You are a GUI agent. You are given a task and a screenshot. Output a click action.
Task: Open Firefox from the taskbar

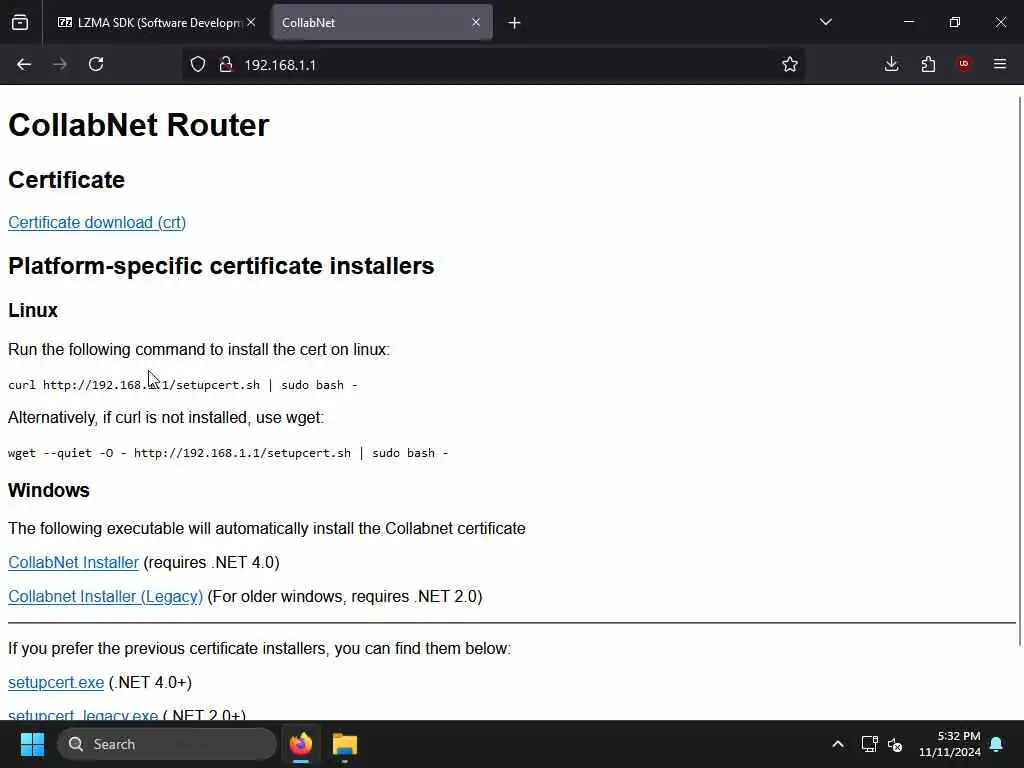point(300,744)
